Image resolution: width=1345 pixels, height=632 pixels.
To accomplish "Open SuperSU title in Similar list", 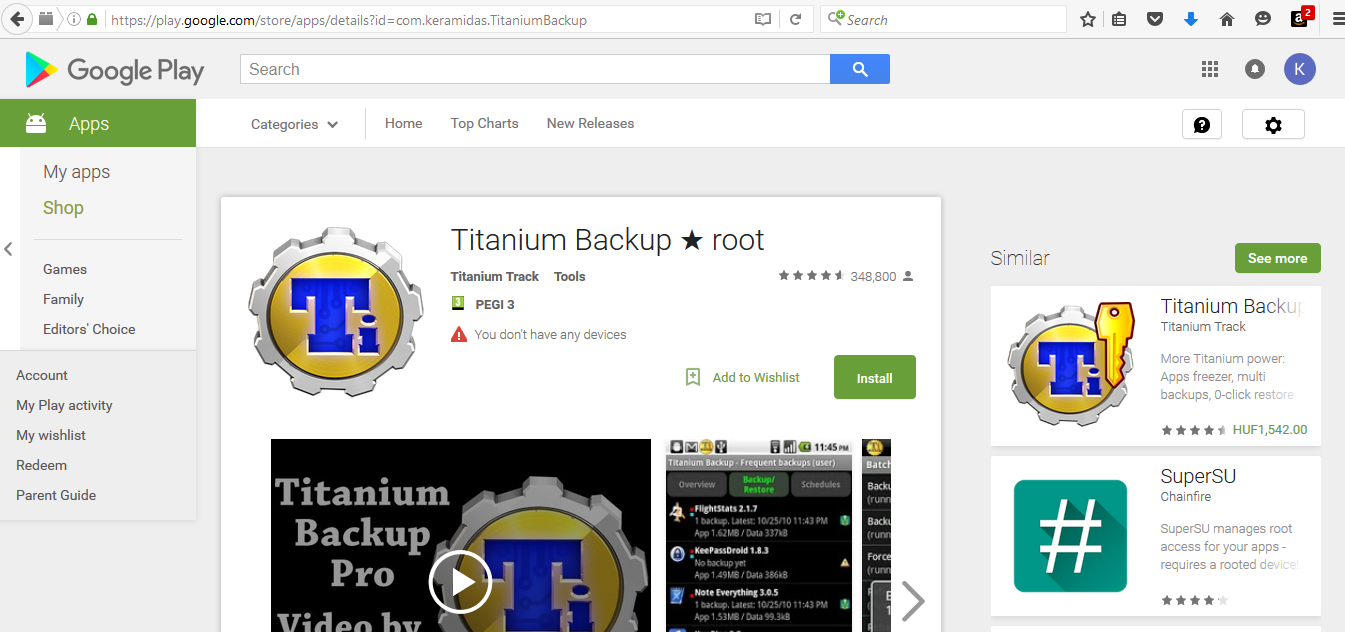I will coord(1199,476).
